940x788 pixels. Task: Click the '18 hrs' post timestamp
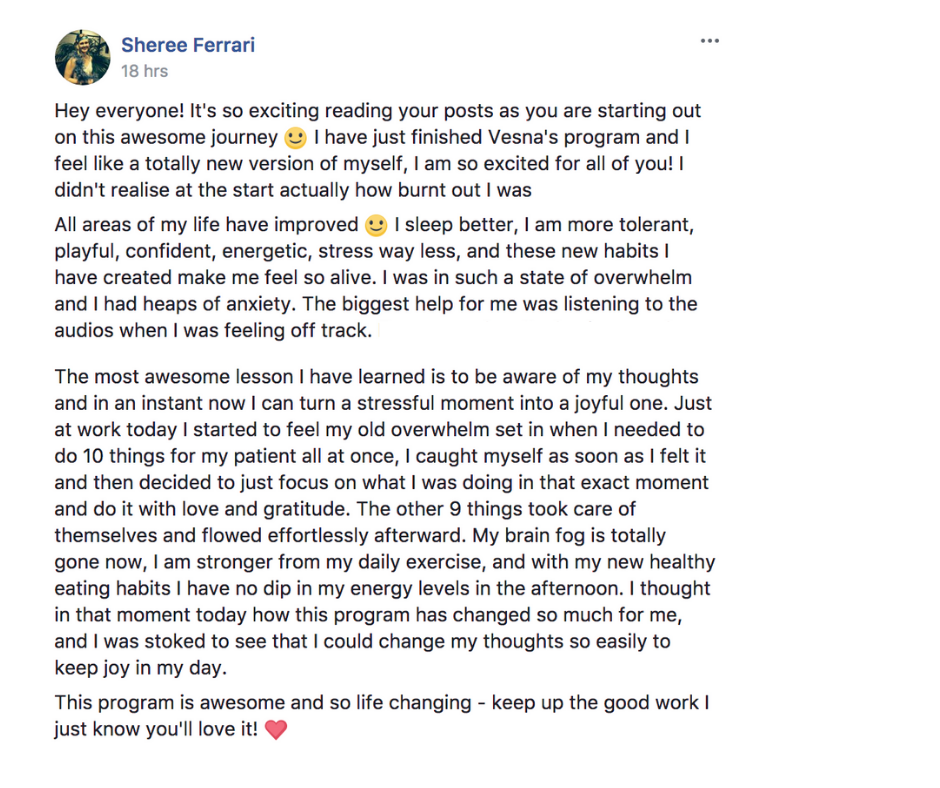click(144, 71)
